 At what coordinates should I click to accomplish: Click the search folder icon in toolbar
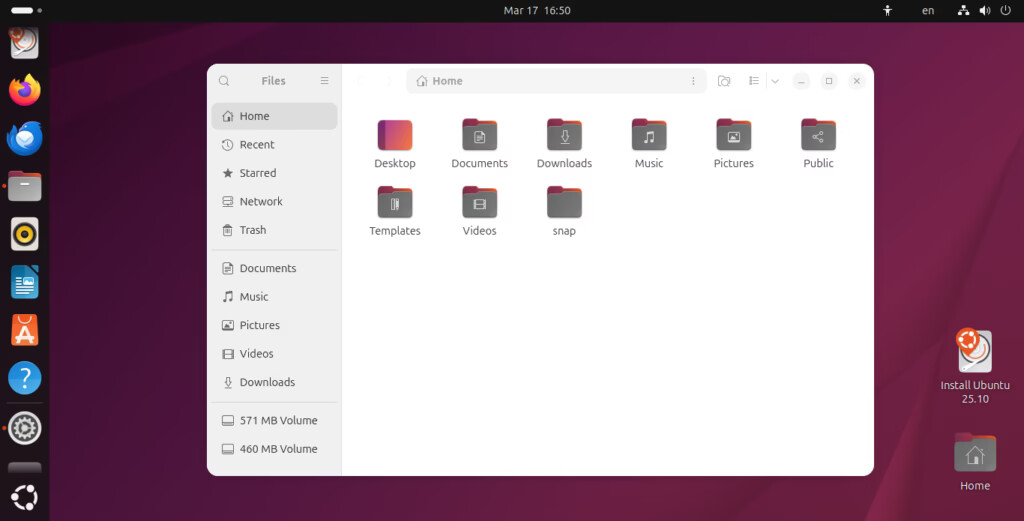tap(724, 81)
